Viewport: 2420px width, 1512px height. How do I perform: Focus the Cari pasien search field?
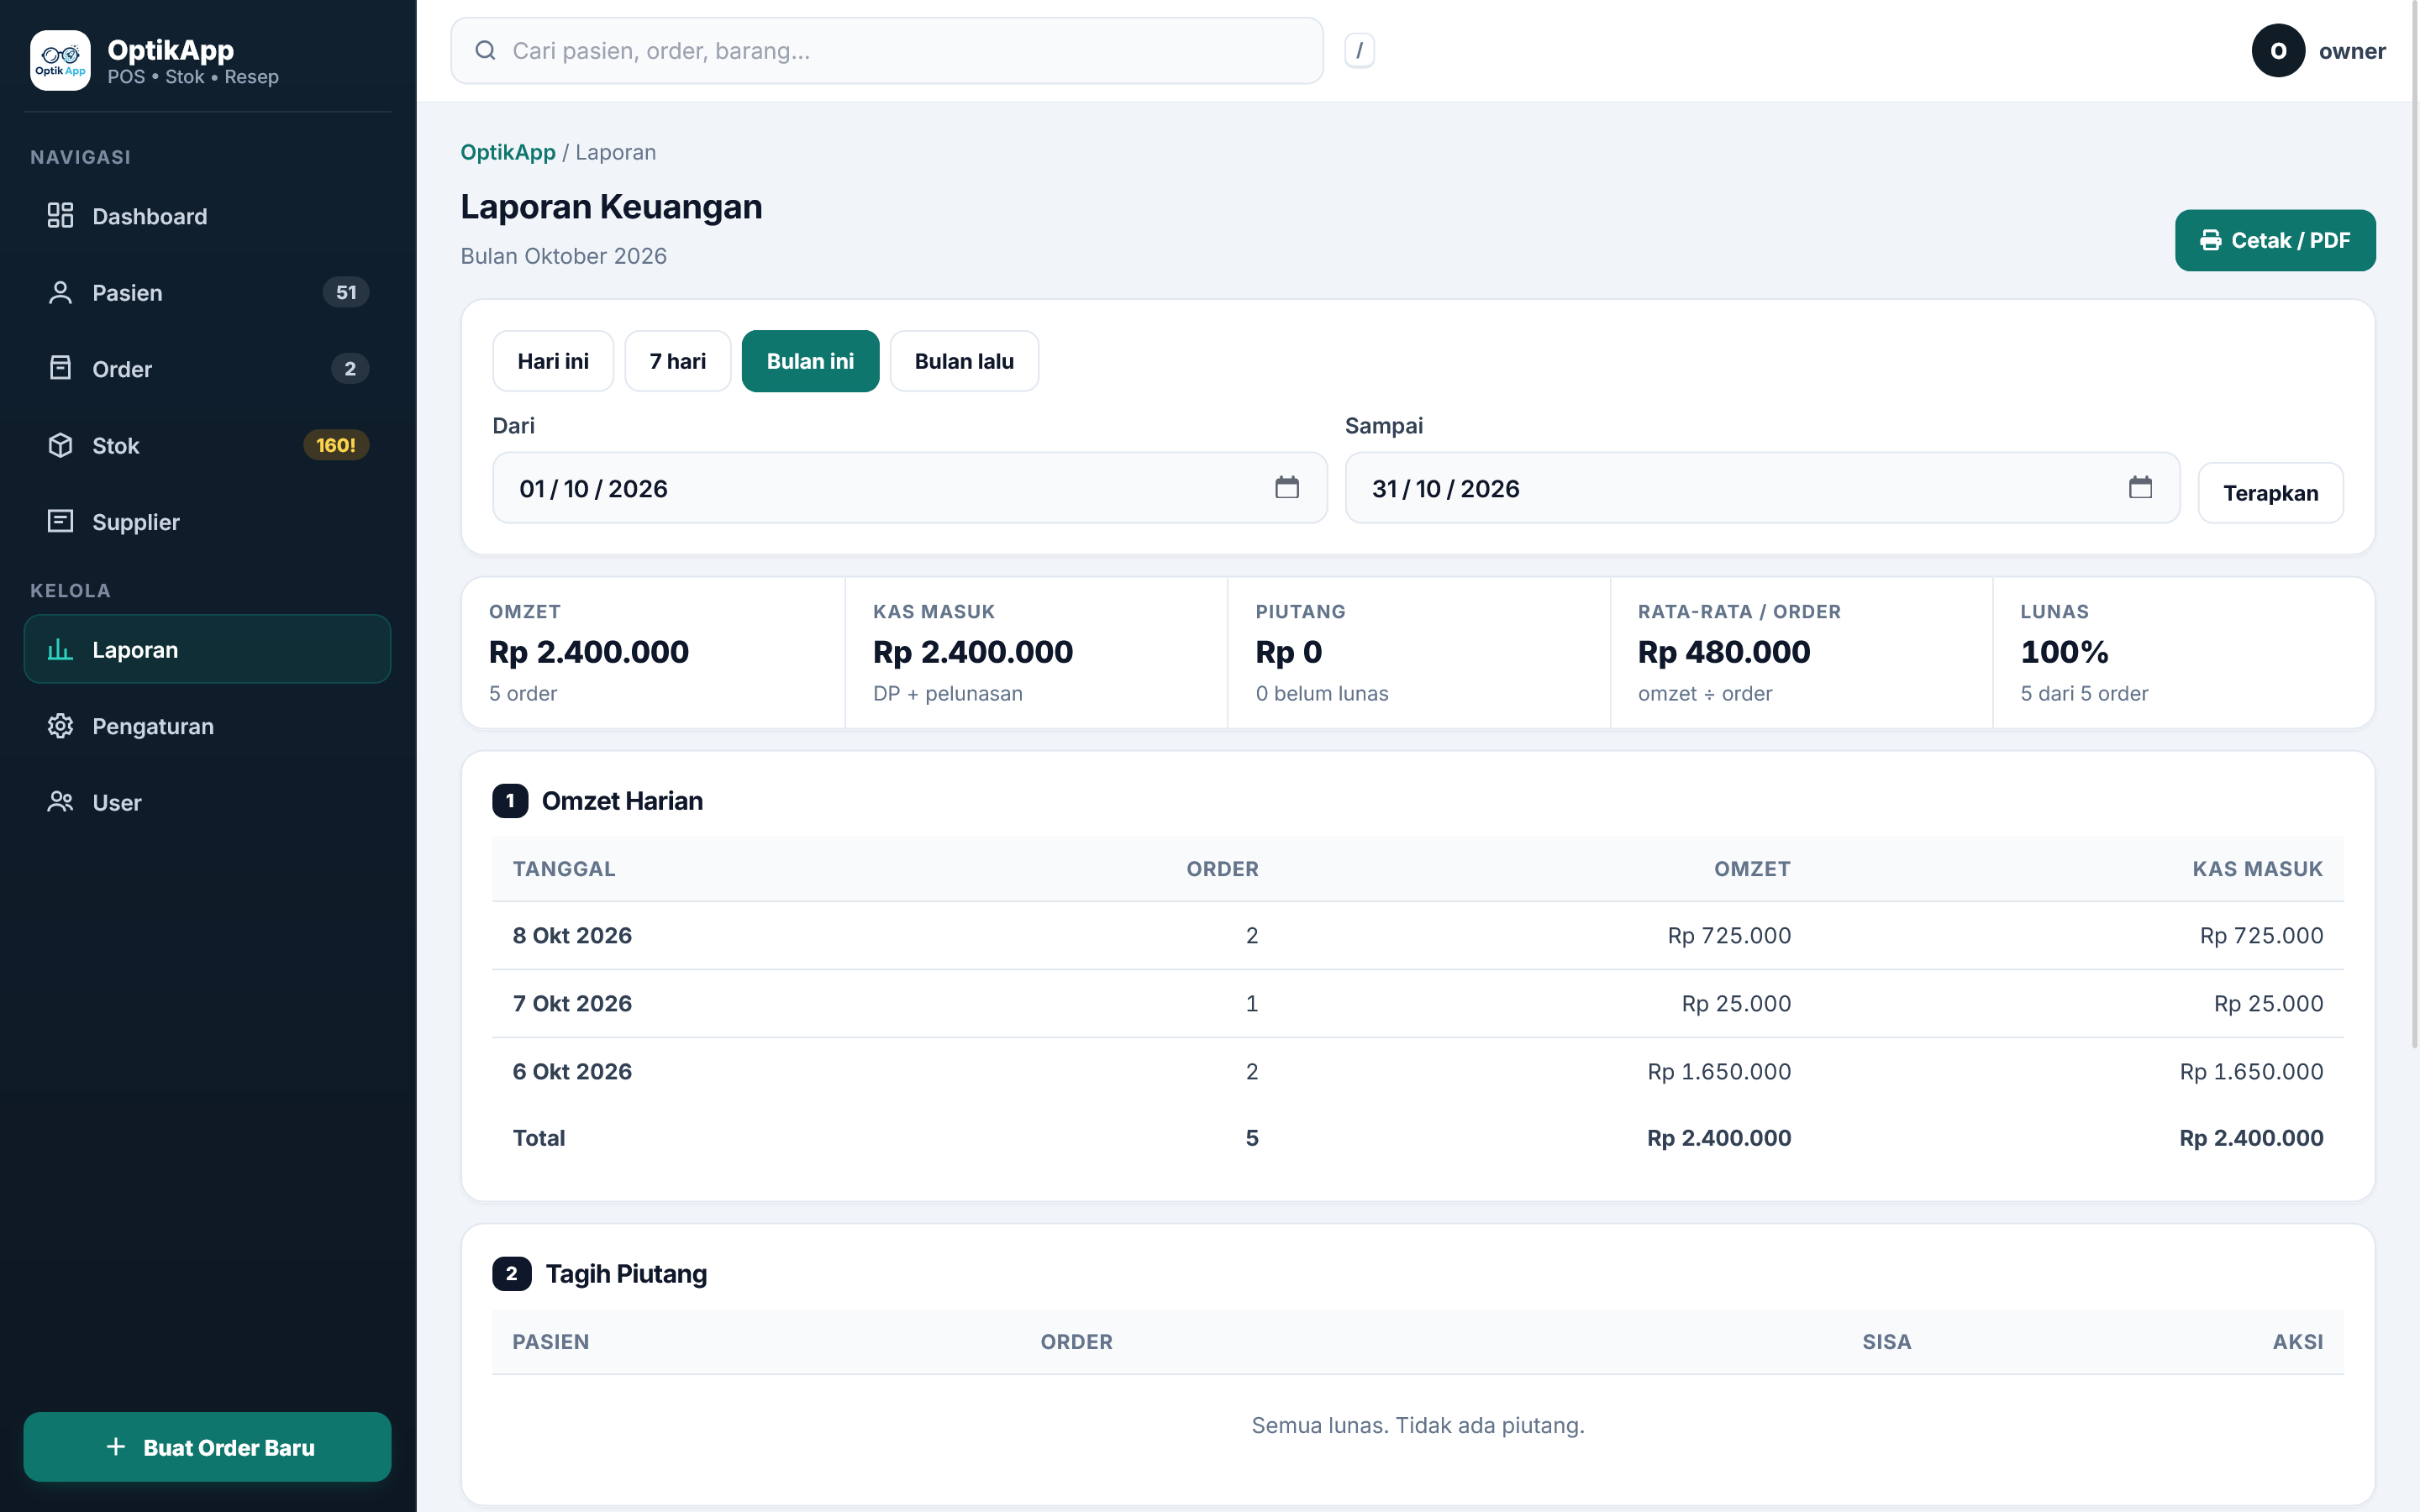pos(887,50)
